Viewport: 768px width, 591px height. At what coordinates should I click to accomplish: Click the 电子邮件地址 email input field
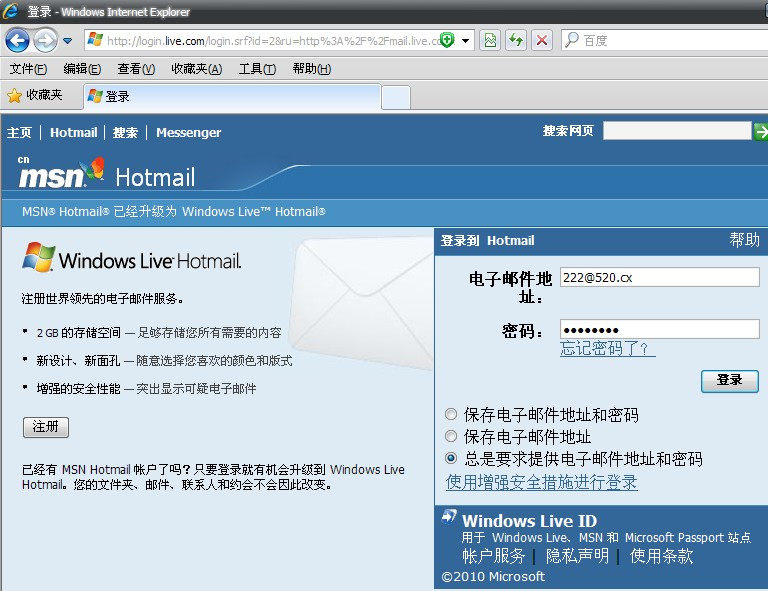660,277
